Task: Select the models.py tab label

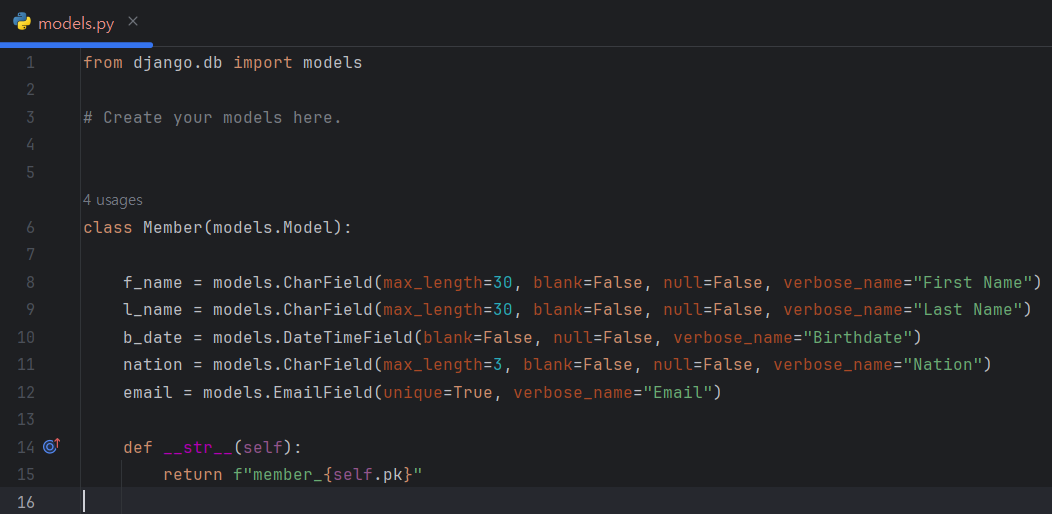Action: pyautogui.click(x=76, y=22)
